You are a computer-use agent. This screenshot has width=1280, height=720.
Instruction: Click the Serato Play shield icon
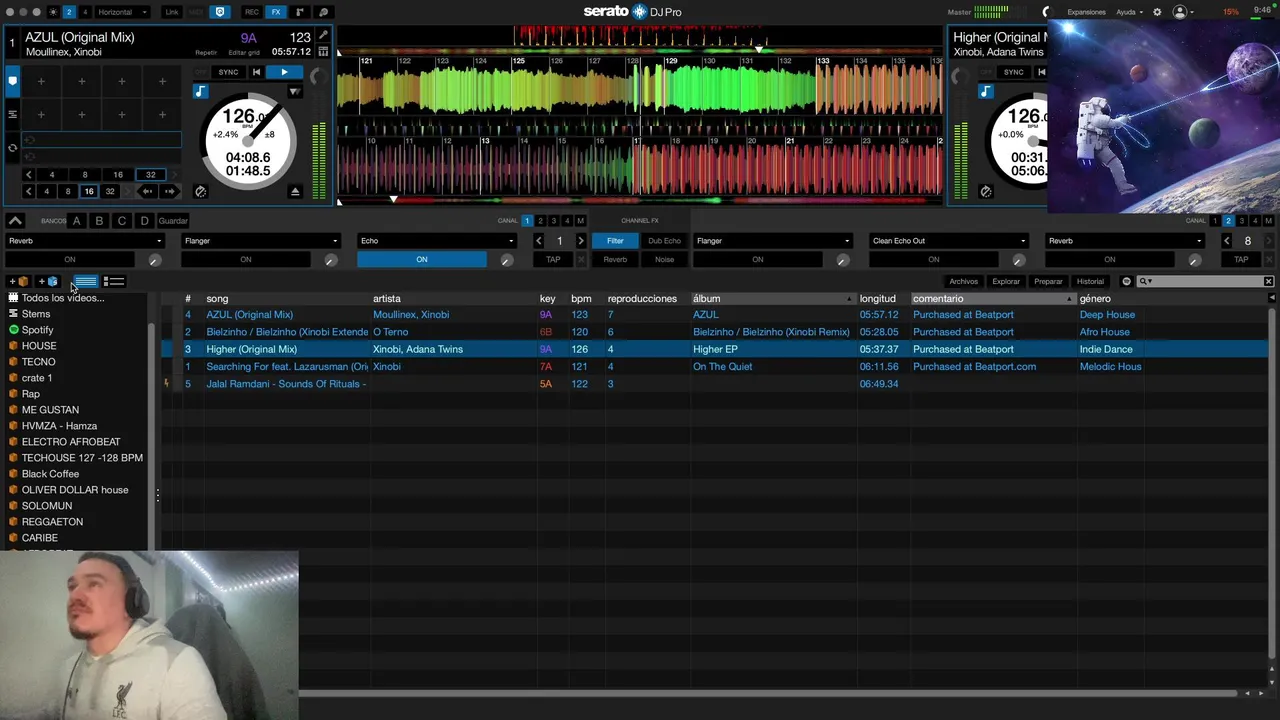tap(220, 12)
